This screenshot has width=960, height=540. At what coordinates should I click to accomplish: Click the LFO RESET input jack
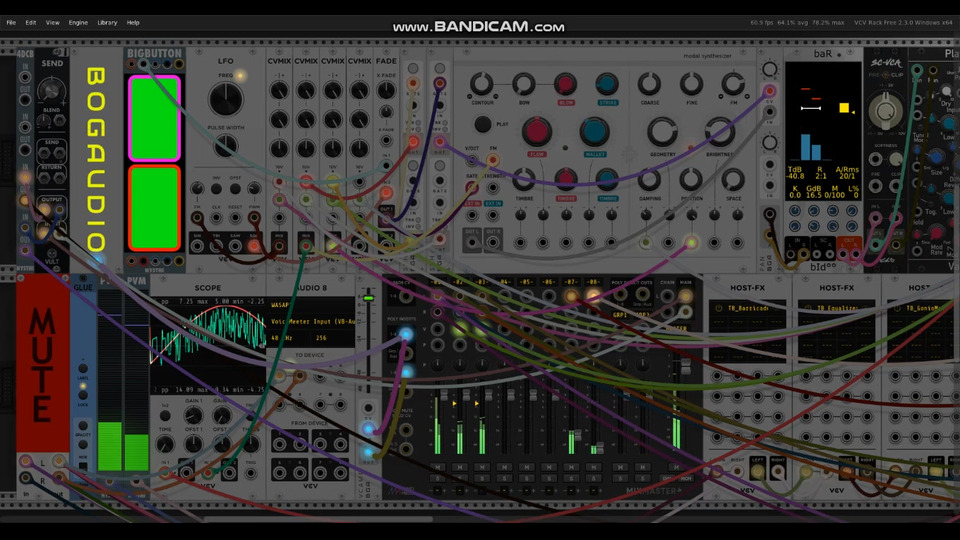click(x=235, y=217)
